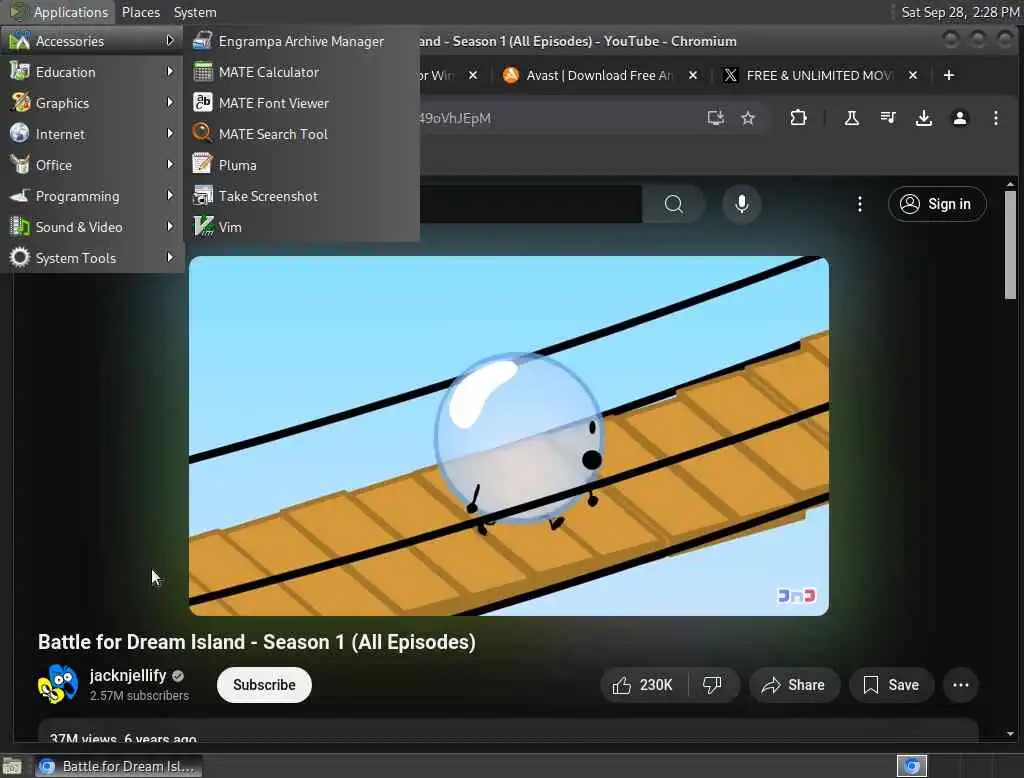
Task: Open the System menu
Action: point(195,12)
